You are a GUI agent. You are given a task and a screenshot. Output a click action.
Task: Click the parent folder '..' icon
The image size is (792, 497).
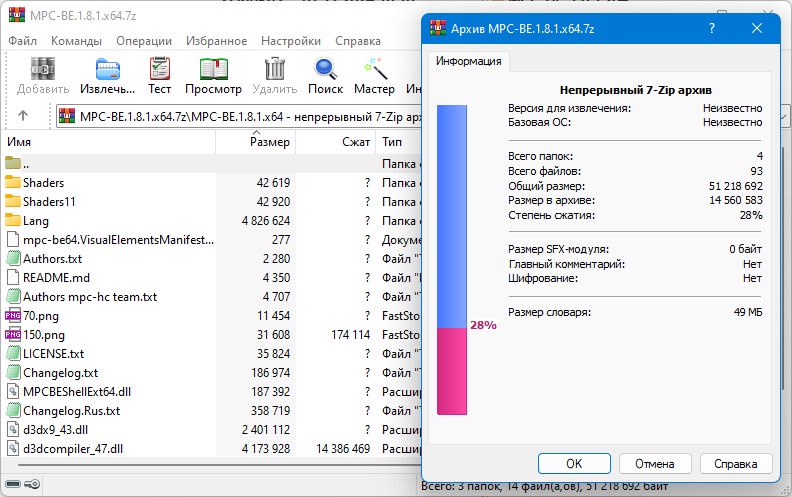pos(13,163)
